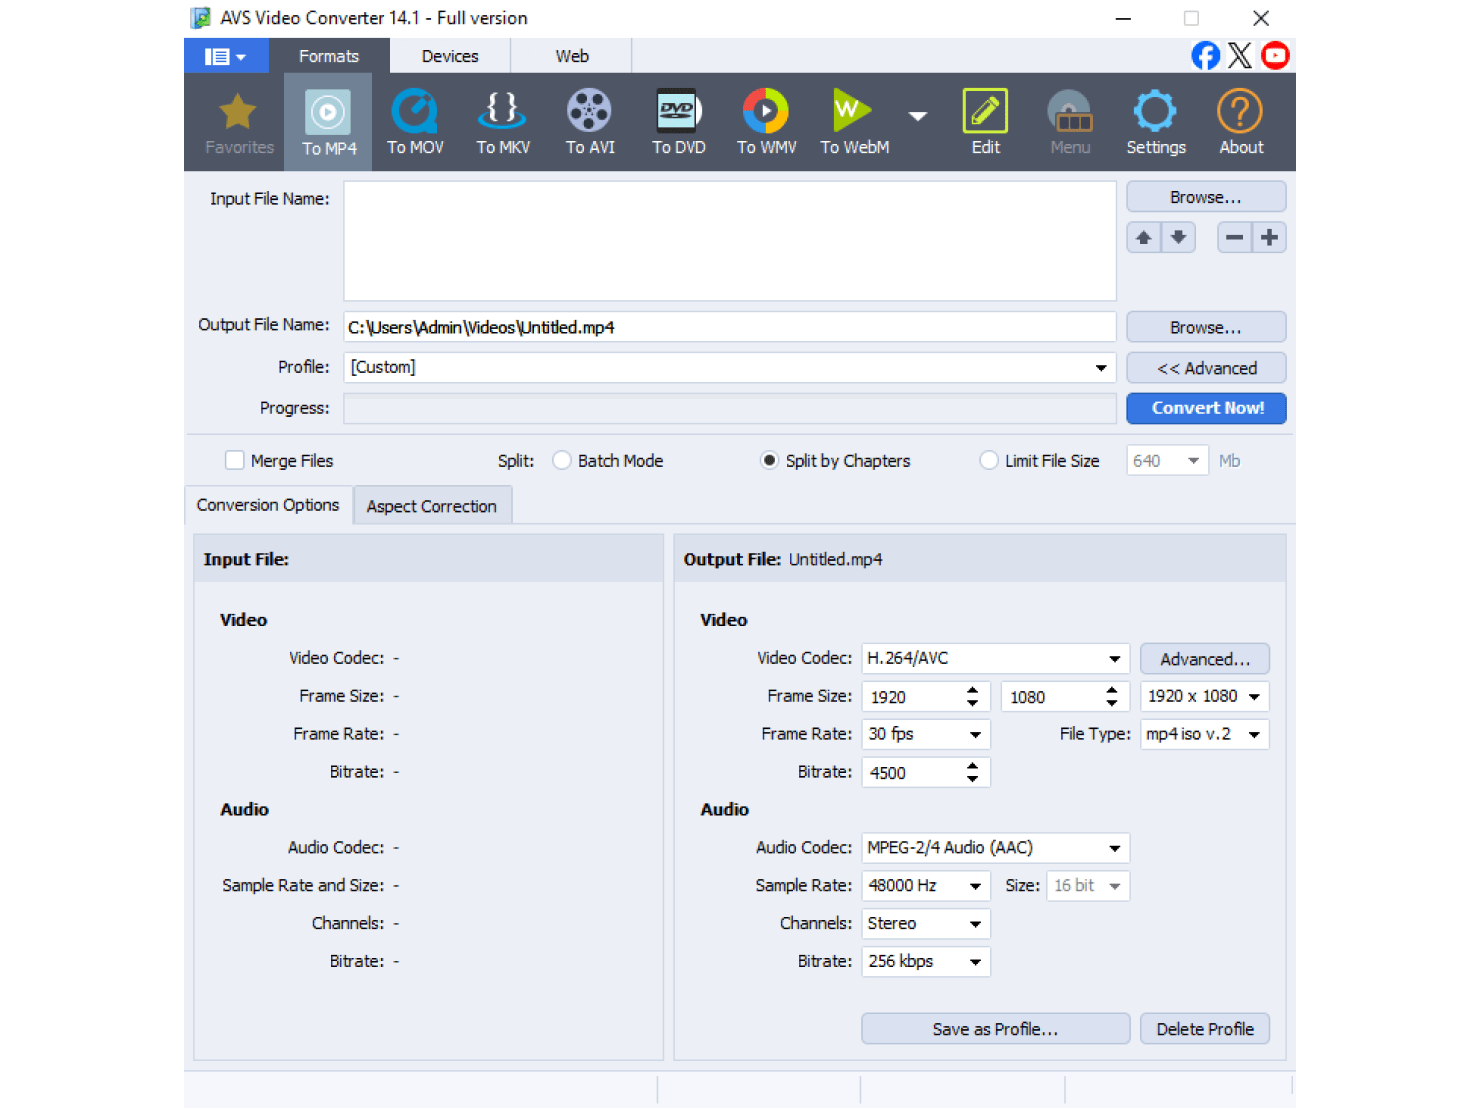The image size is (1480, 1108).
Task: Increase the video Bitrate with up arrow
Action: coord(972,766)
